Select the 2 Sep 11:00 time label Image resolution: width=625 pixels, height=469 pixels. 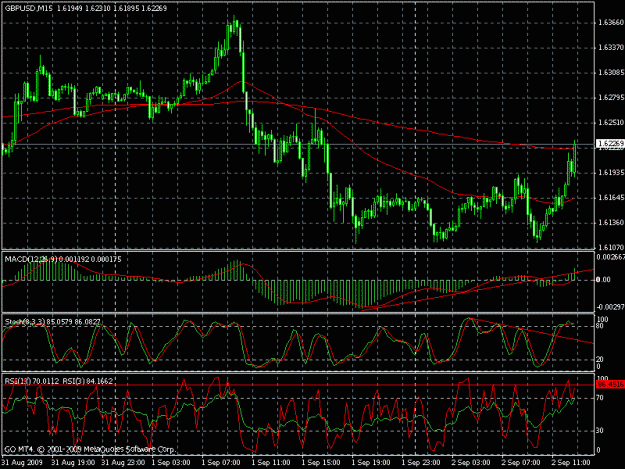tap(571, 463)
